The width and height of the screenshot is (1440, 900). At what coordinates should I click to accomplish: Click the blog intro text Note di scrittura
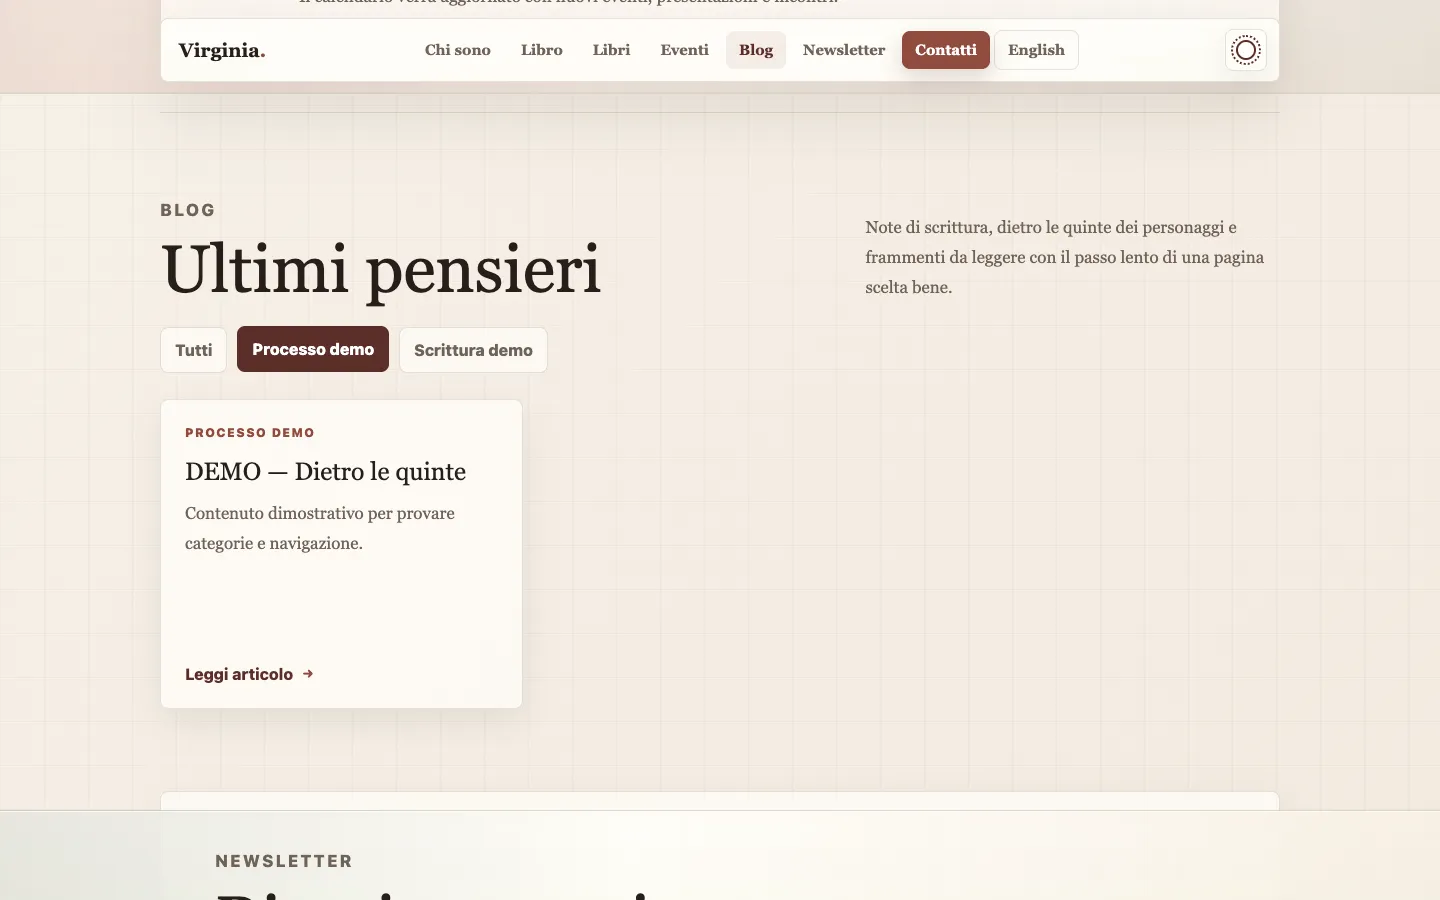1065,257
